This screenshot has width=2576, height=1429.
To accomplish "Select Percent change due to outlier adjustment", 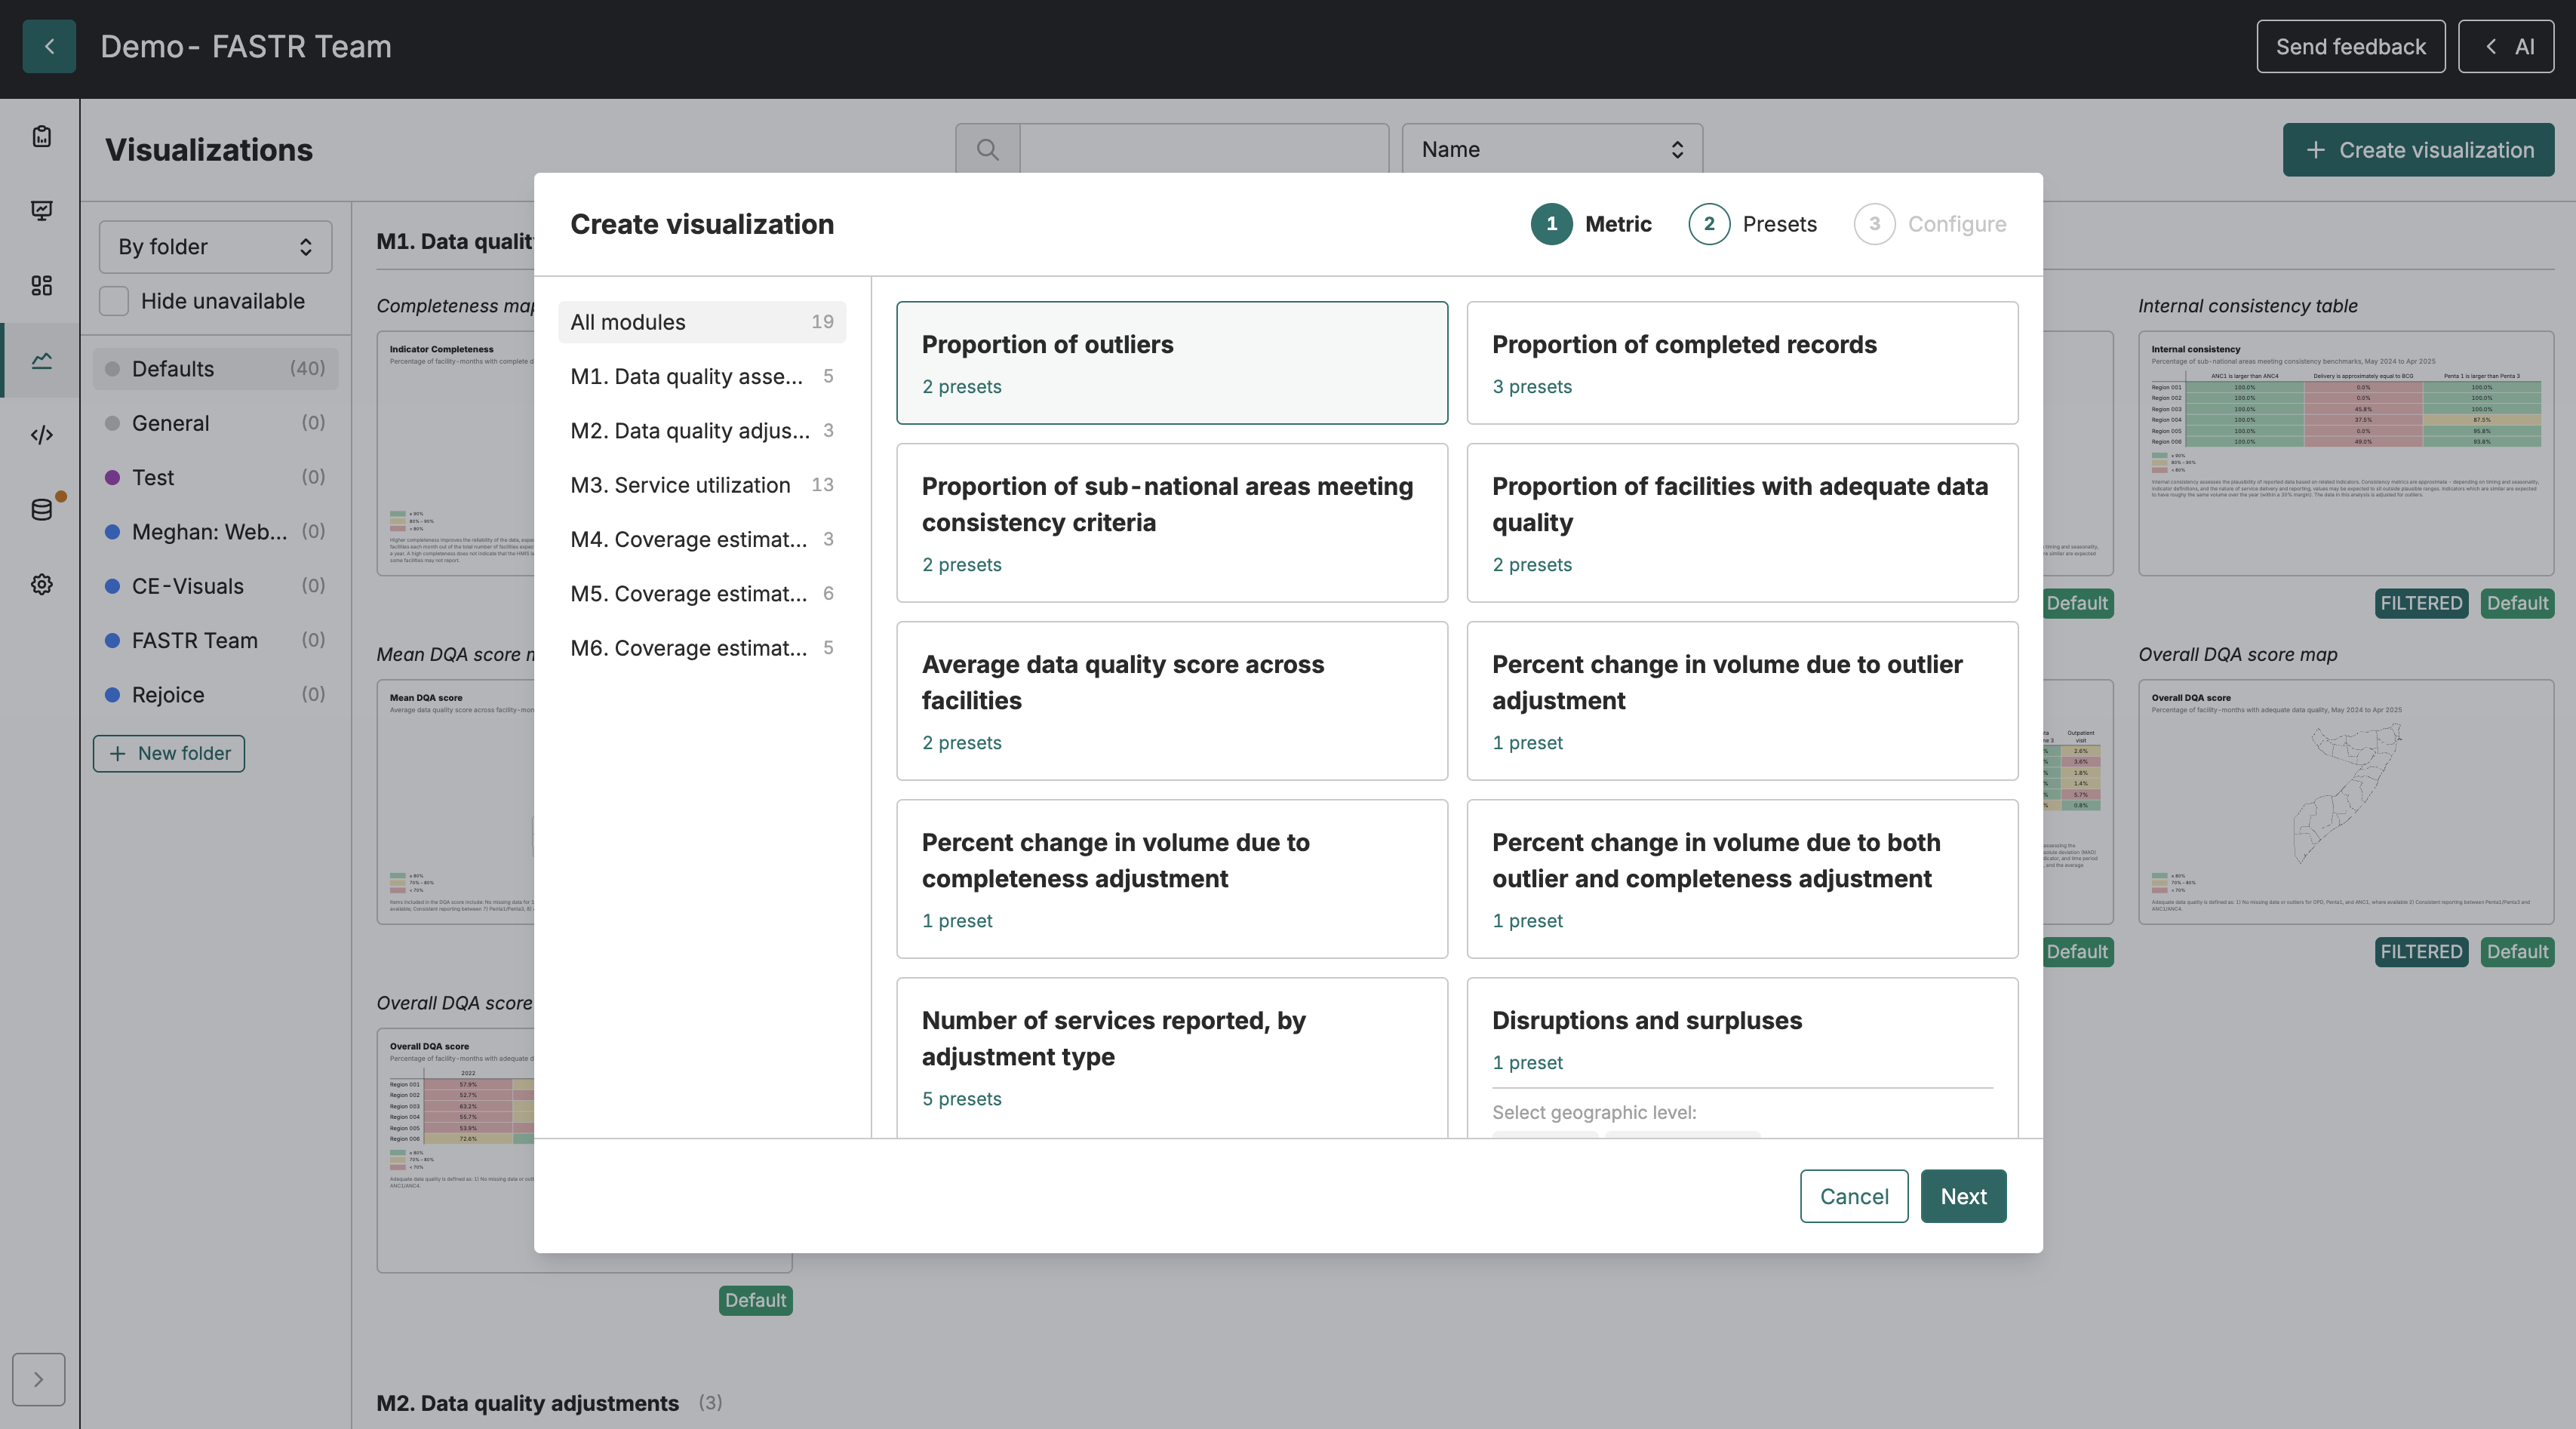I will tap(1742, 701).
